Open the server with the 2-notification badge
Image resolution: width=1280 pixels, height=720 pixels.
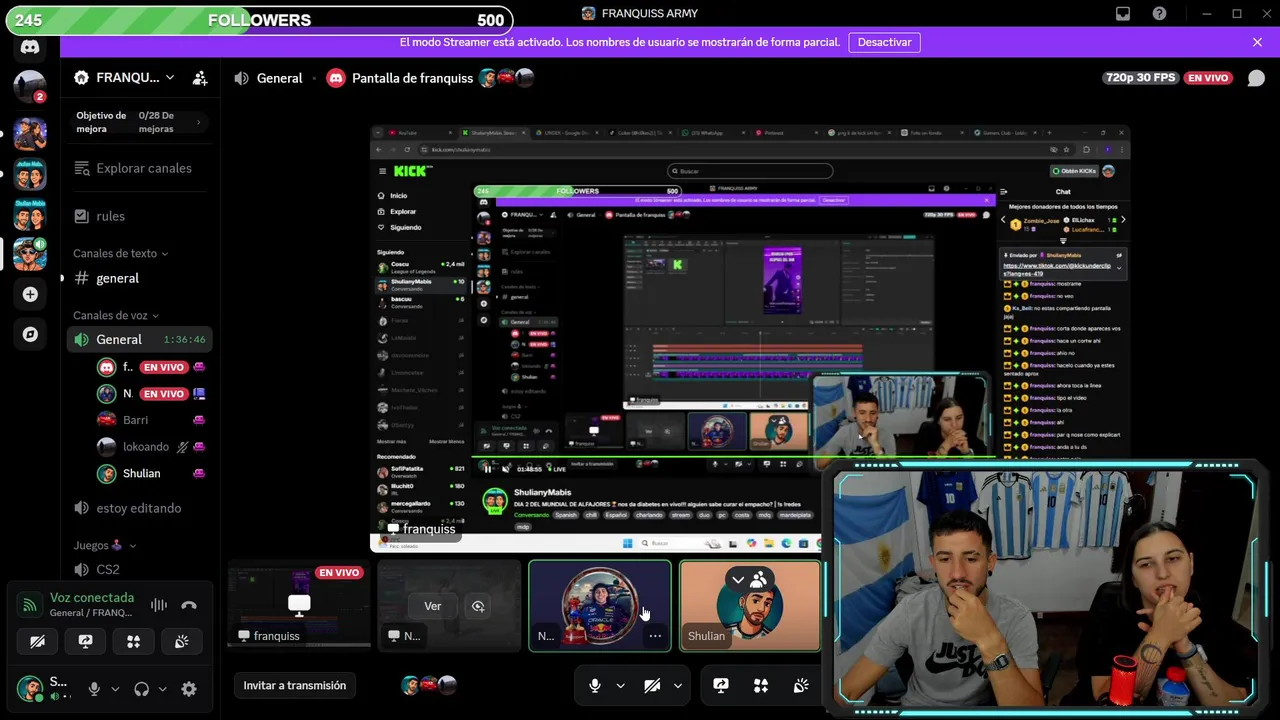click(30, 87)
